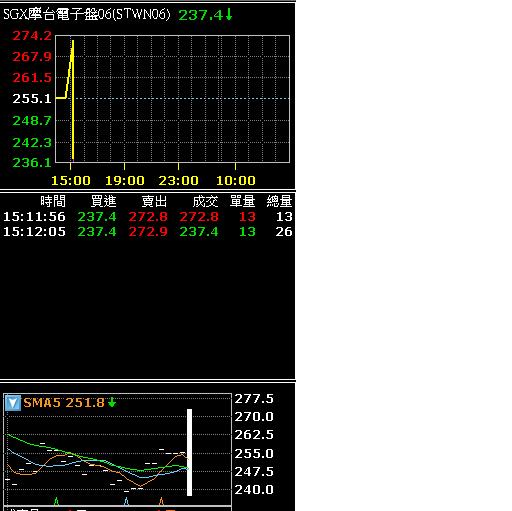Click the 15:00 tick on the time axis
The height and width of the screenshot is (511, 512).
tap(71, 180)
